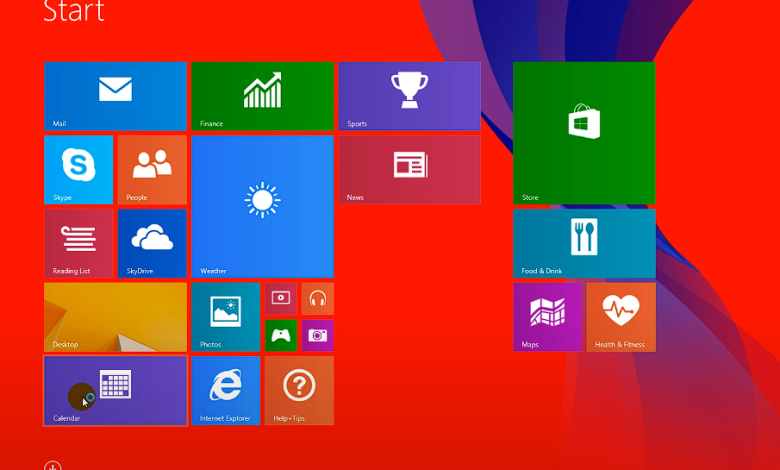Launch the Store app tile
The image size is (780, 470).
point(584,133)
